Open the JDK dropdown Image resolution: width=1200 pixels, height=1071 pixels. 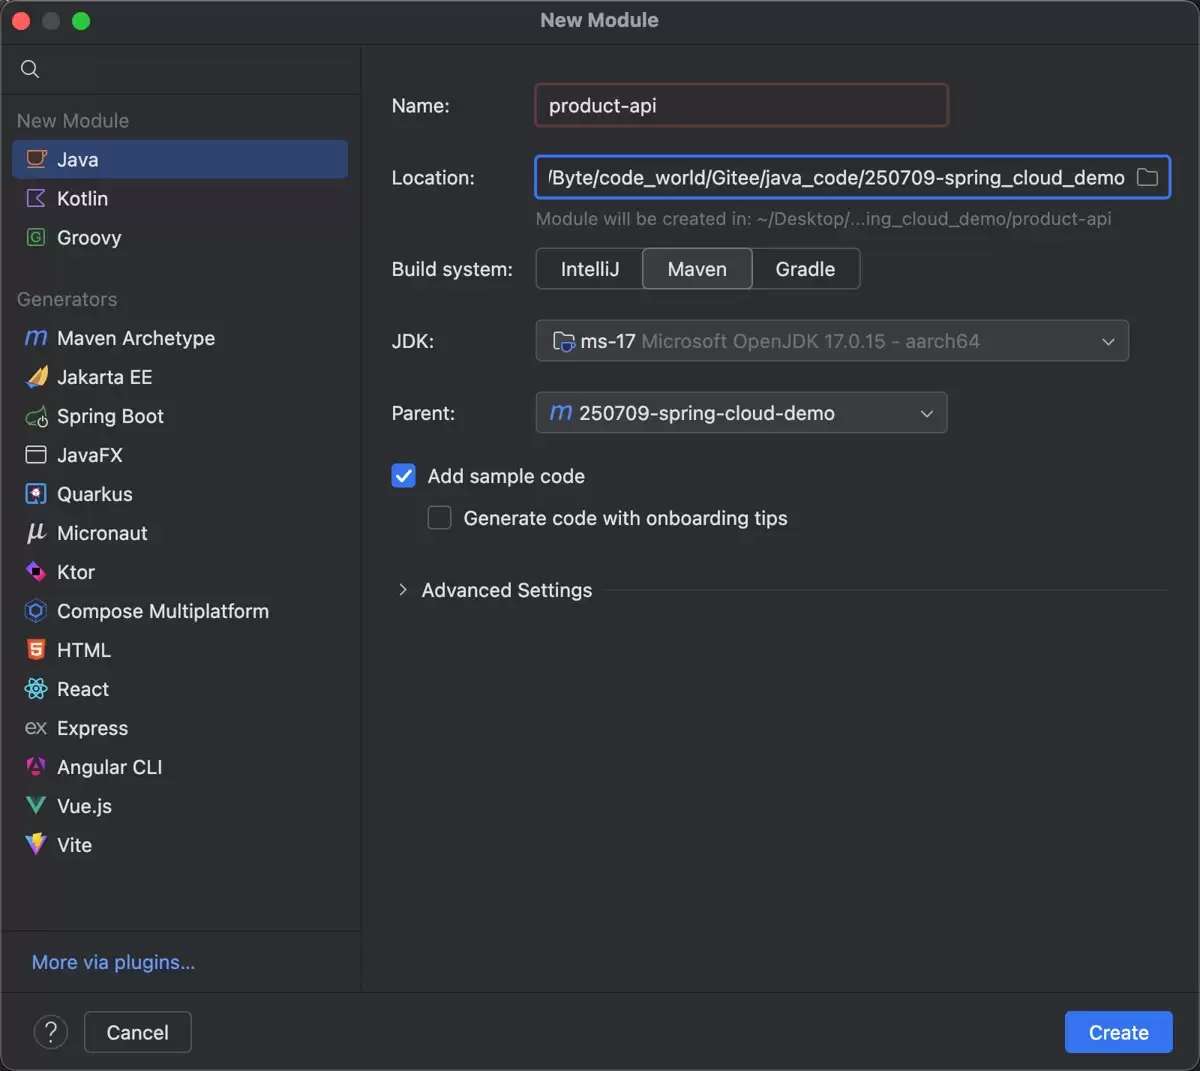click(832, 341)
